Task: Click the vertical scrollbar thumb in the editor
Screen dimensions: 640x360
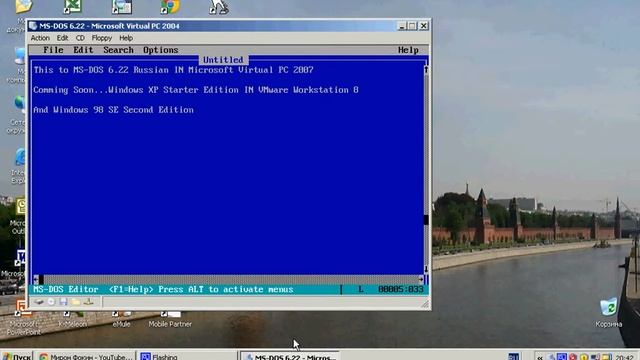Action: click(x=426, y=220)
